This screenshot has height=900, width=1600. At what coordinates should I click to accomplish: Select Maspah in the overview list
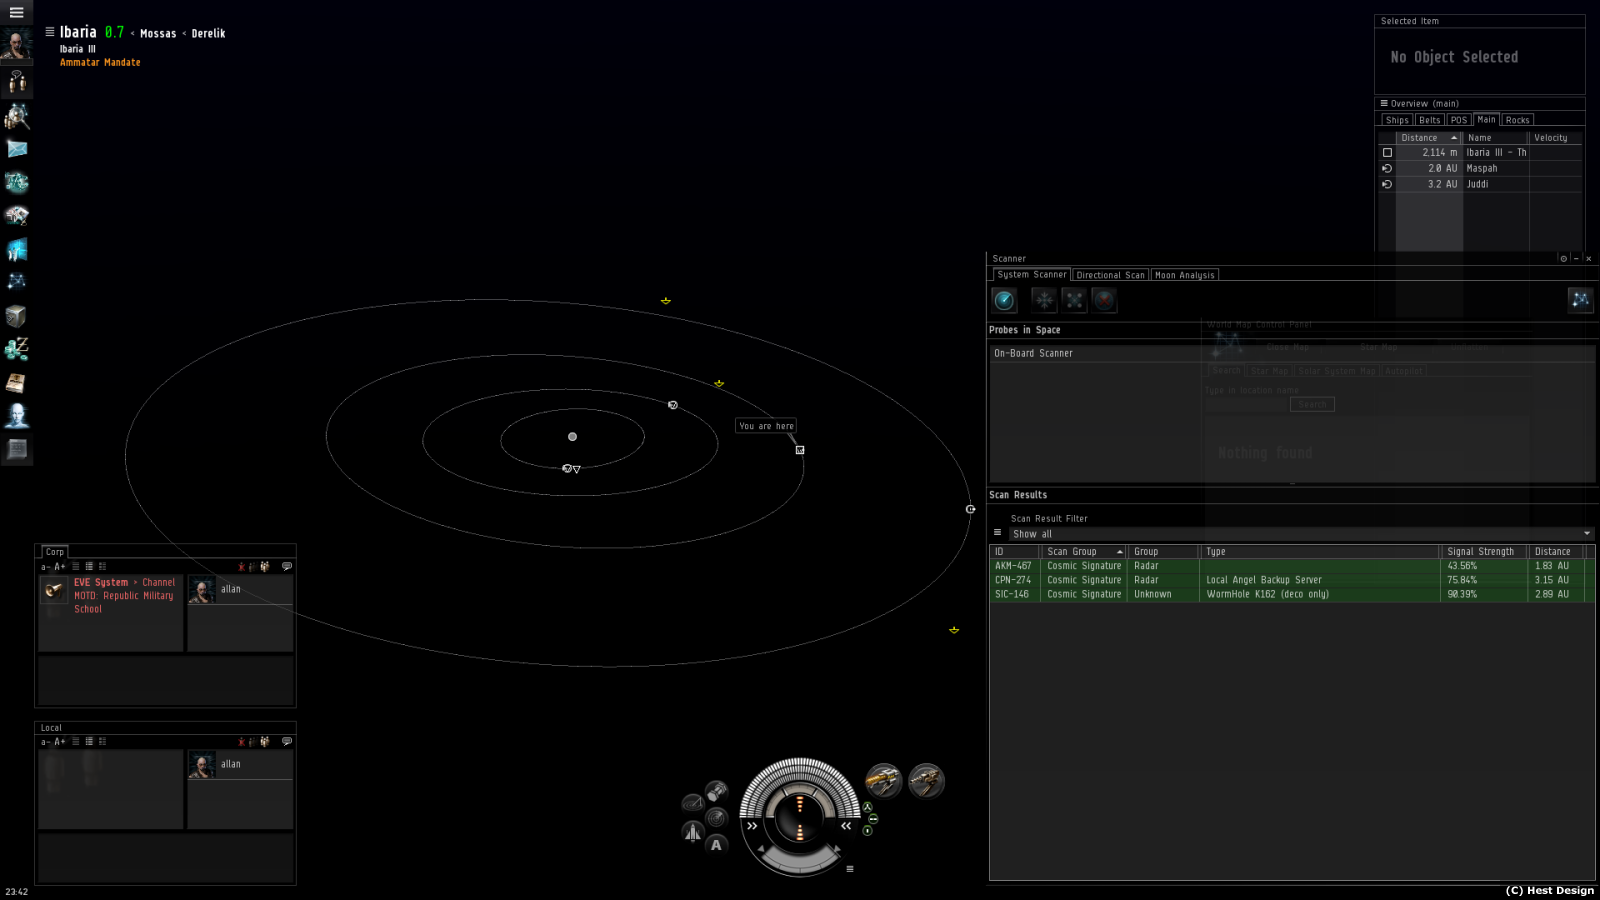[x=1481, y=168]
